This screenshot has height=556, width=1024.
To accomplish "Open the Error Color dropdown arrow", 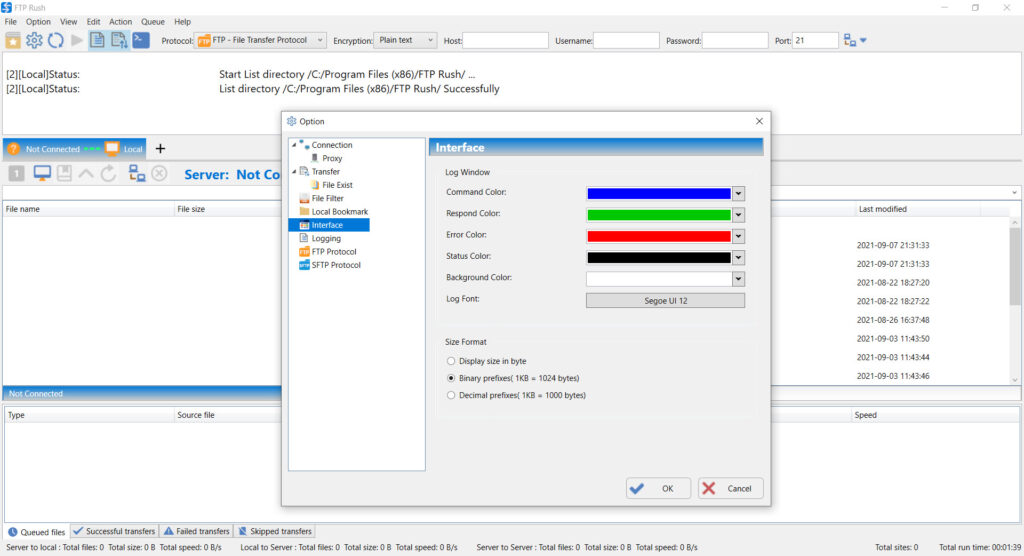I will point(738,237).
